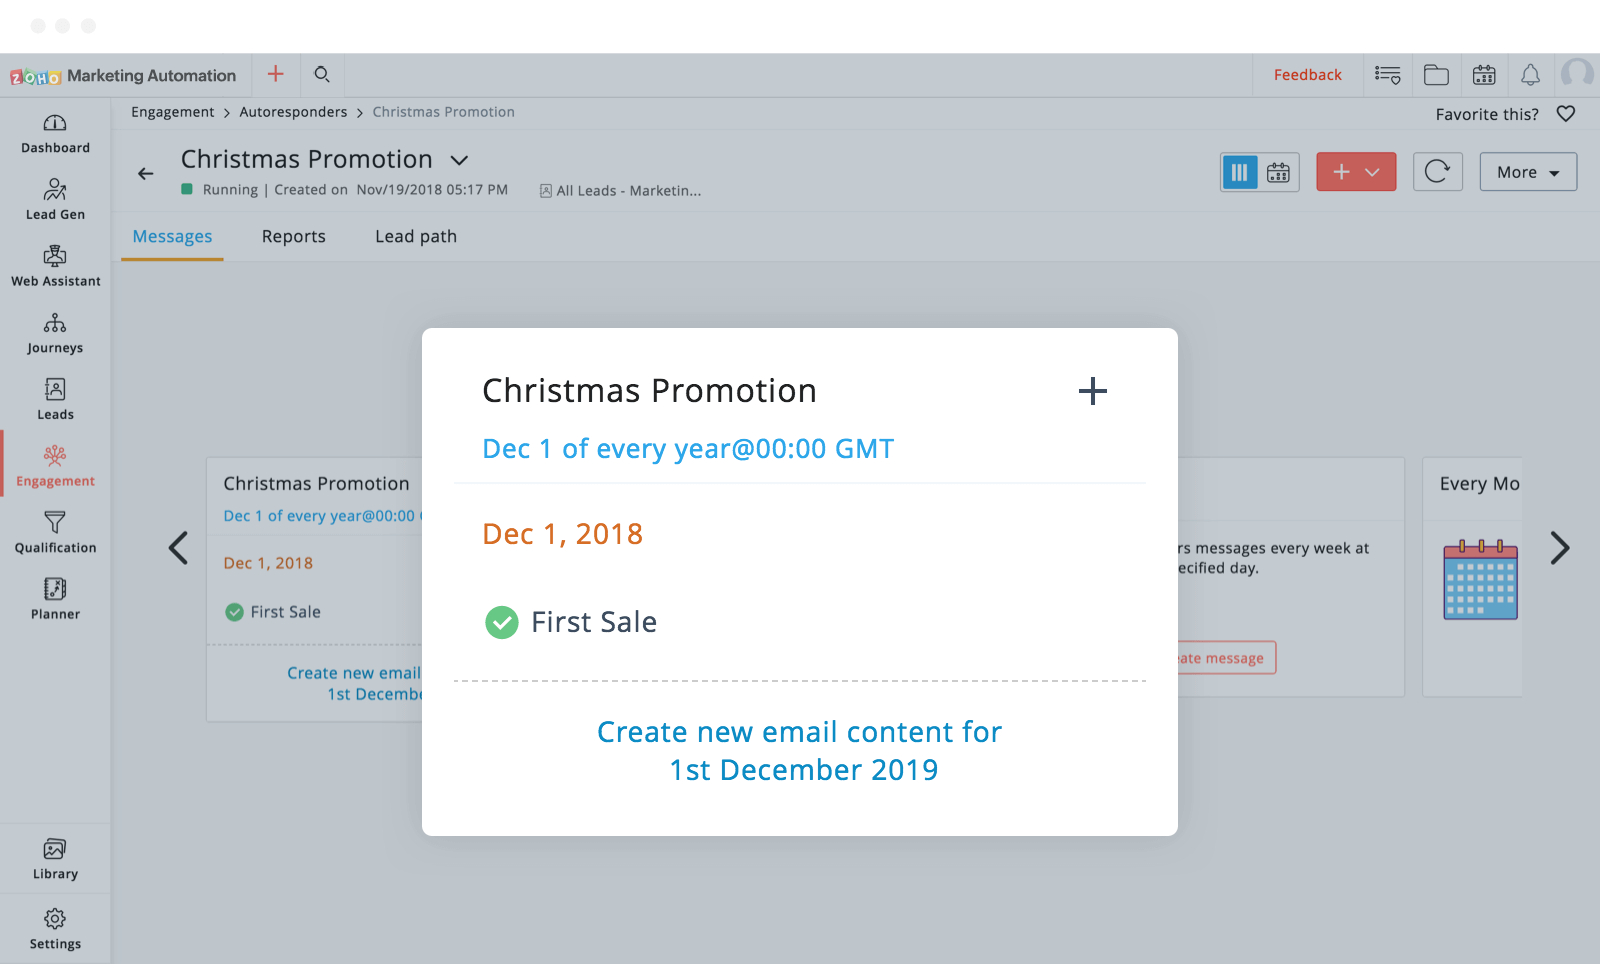Click Create new email content link

click(800, 751)
